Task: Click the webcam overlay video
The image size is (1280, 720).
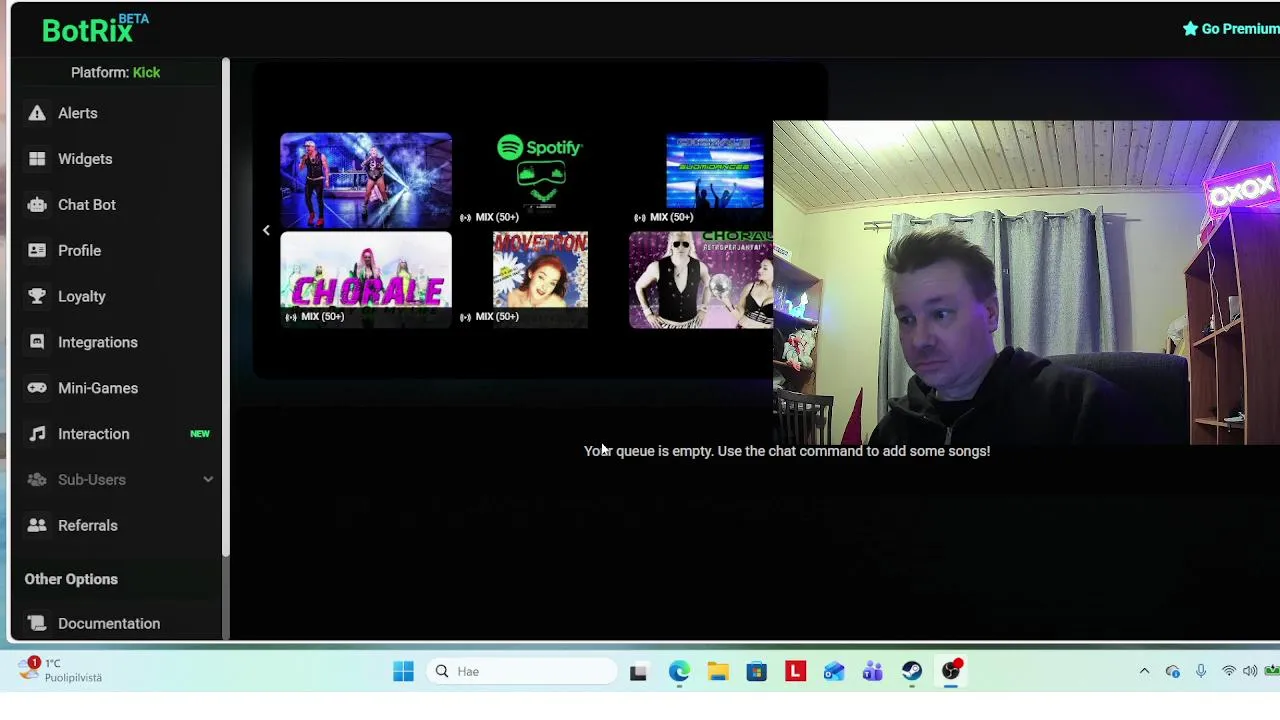Action: pos(1026,283)
